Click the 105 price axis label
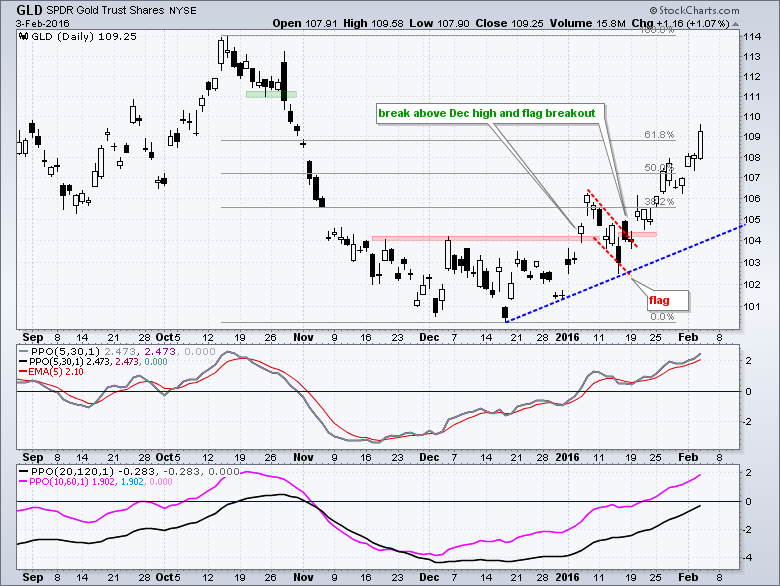The image size is (780, 586). pos(752,219)
